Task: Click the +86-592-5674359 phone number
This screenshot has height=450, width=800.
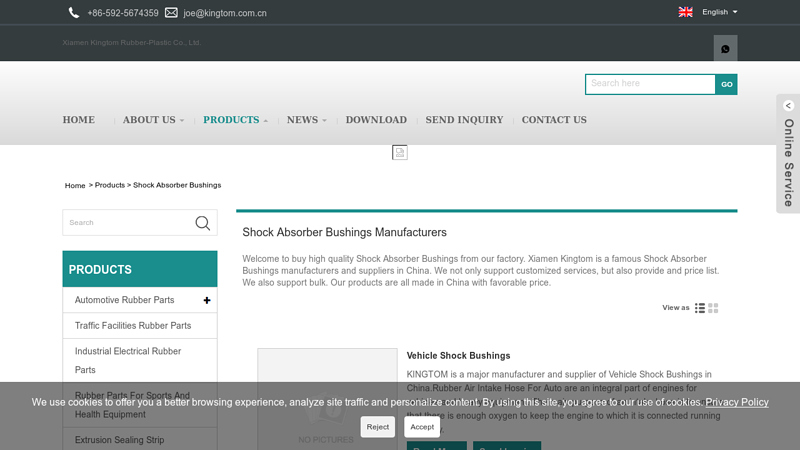Action: coord(123,13)
